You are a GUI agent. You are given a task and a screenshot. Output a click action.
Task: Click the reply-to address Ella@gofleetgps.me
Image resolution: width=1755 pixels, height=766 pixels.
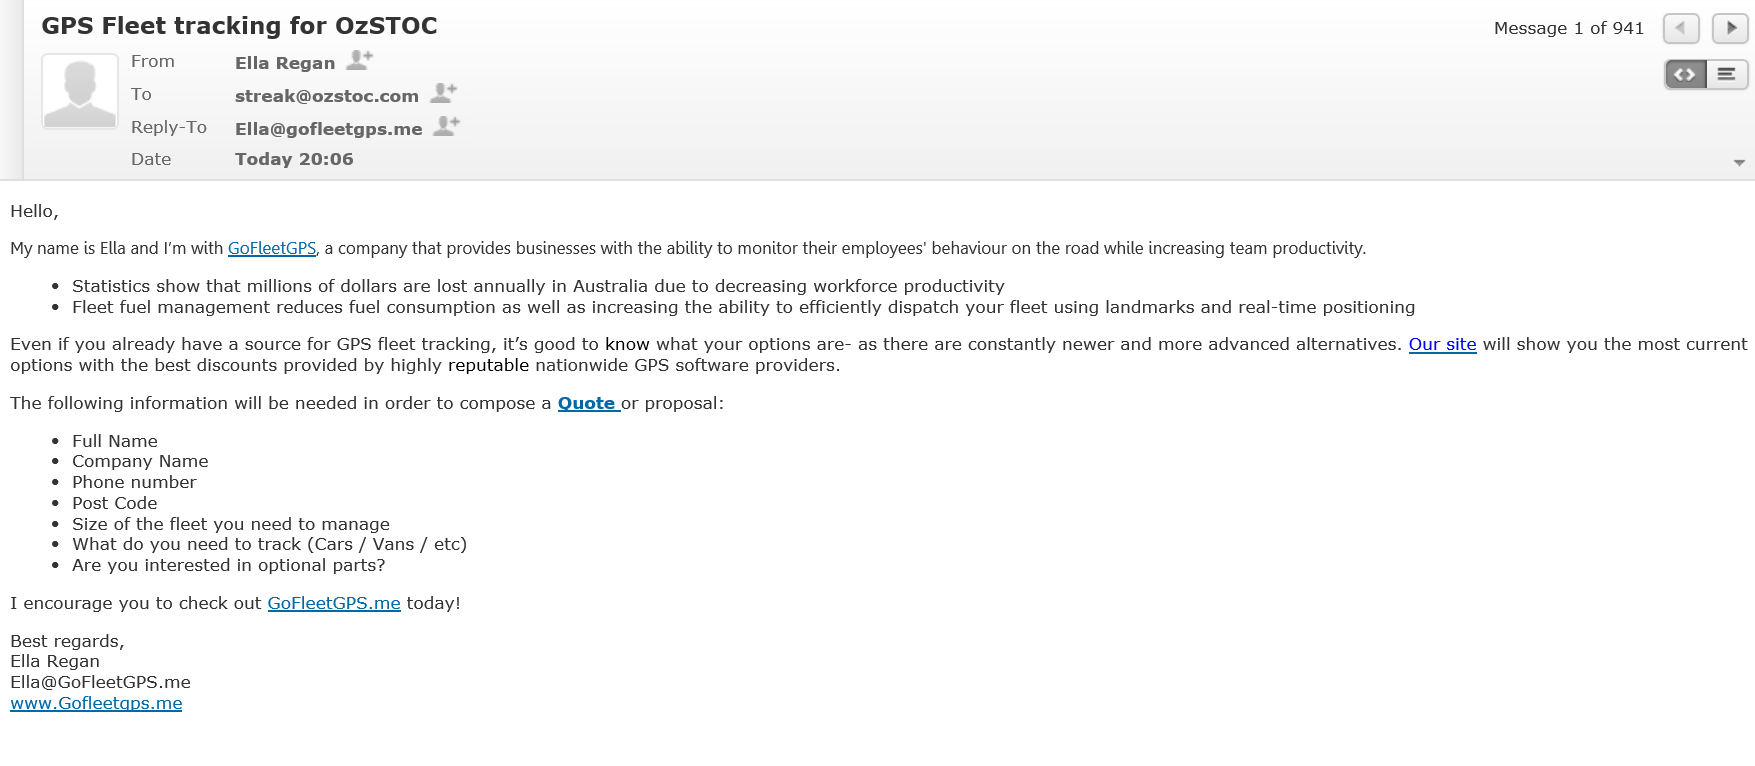pos(328,129)
